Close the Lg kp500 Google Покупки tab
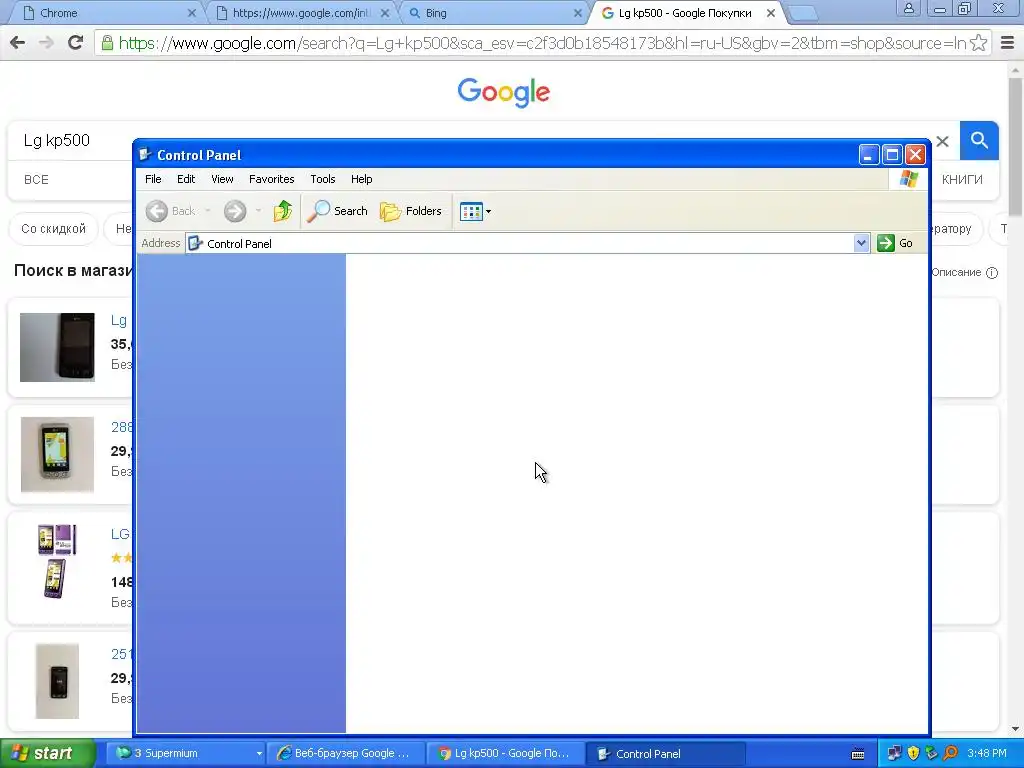This screenshot has height=768, width=1024. 771,13
